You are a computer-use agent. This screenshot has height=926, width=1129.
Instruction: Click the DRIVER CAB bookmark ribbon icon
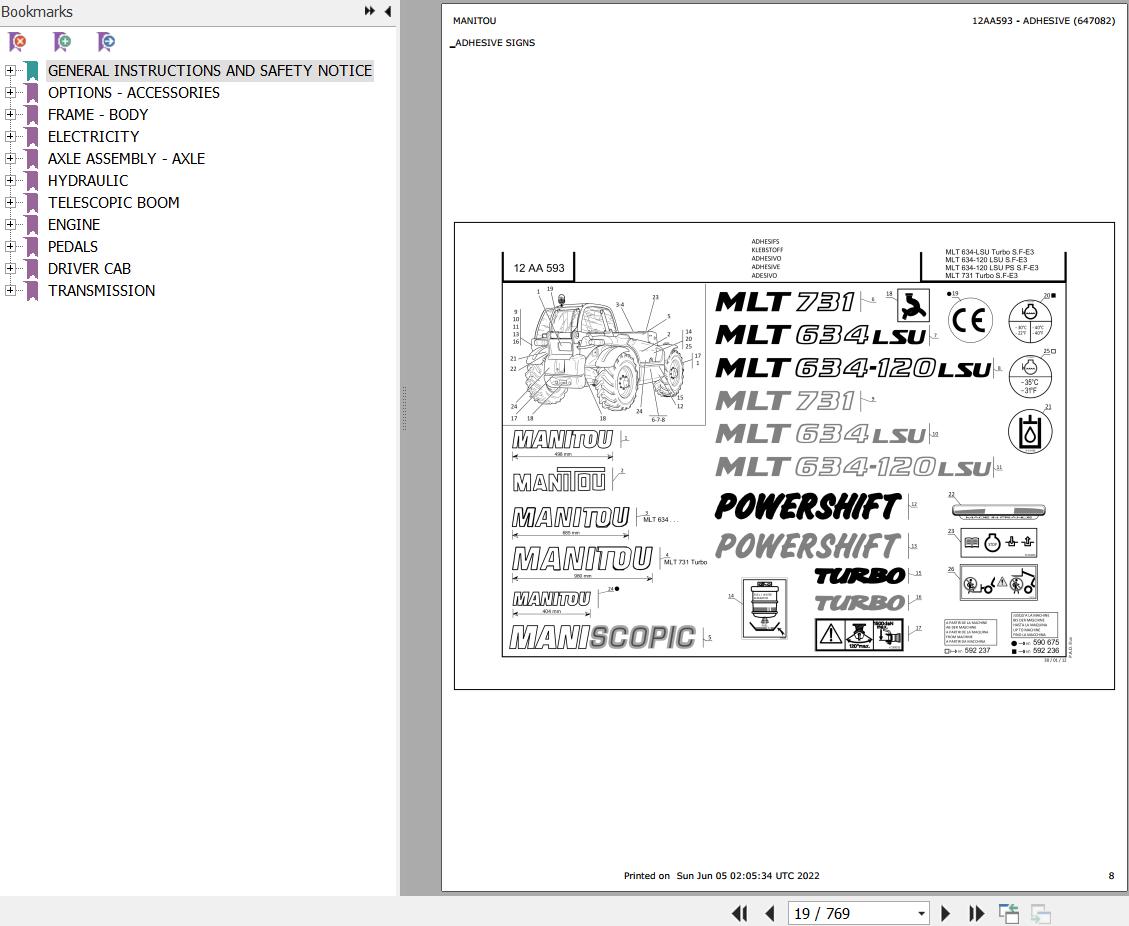pos(32,269)
